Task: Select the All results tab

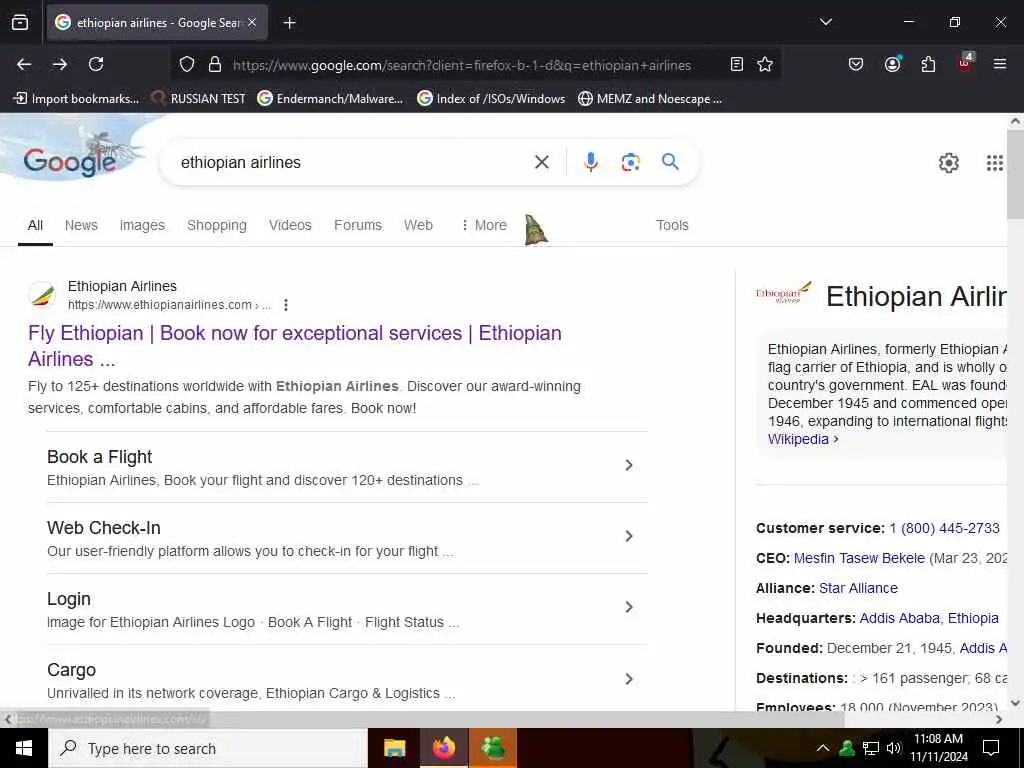Action: pos(35,225)
